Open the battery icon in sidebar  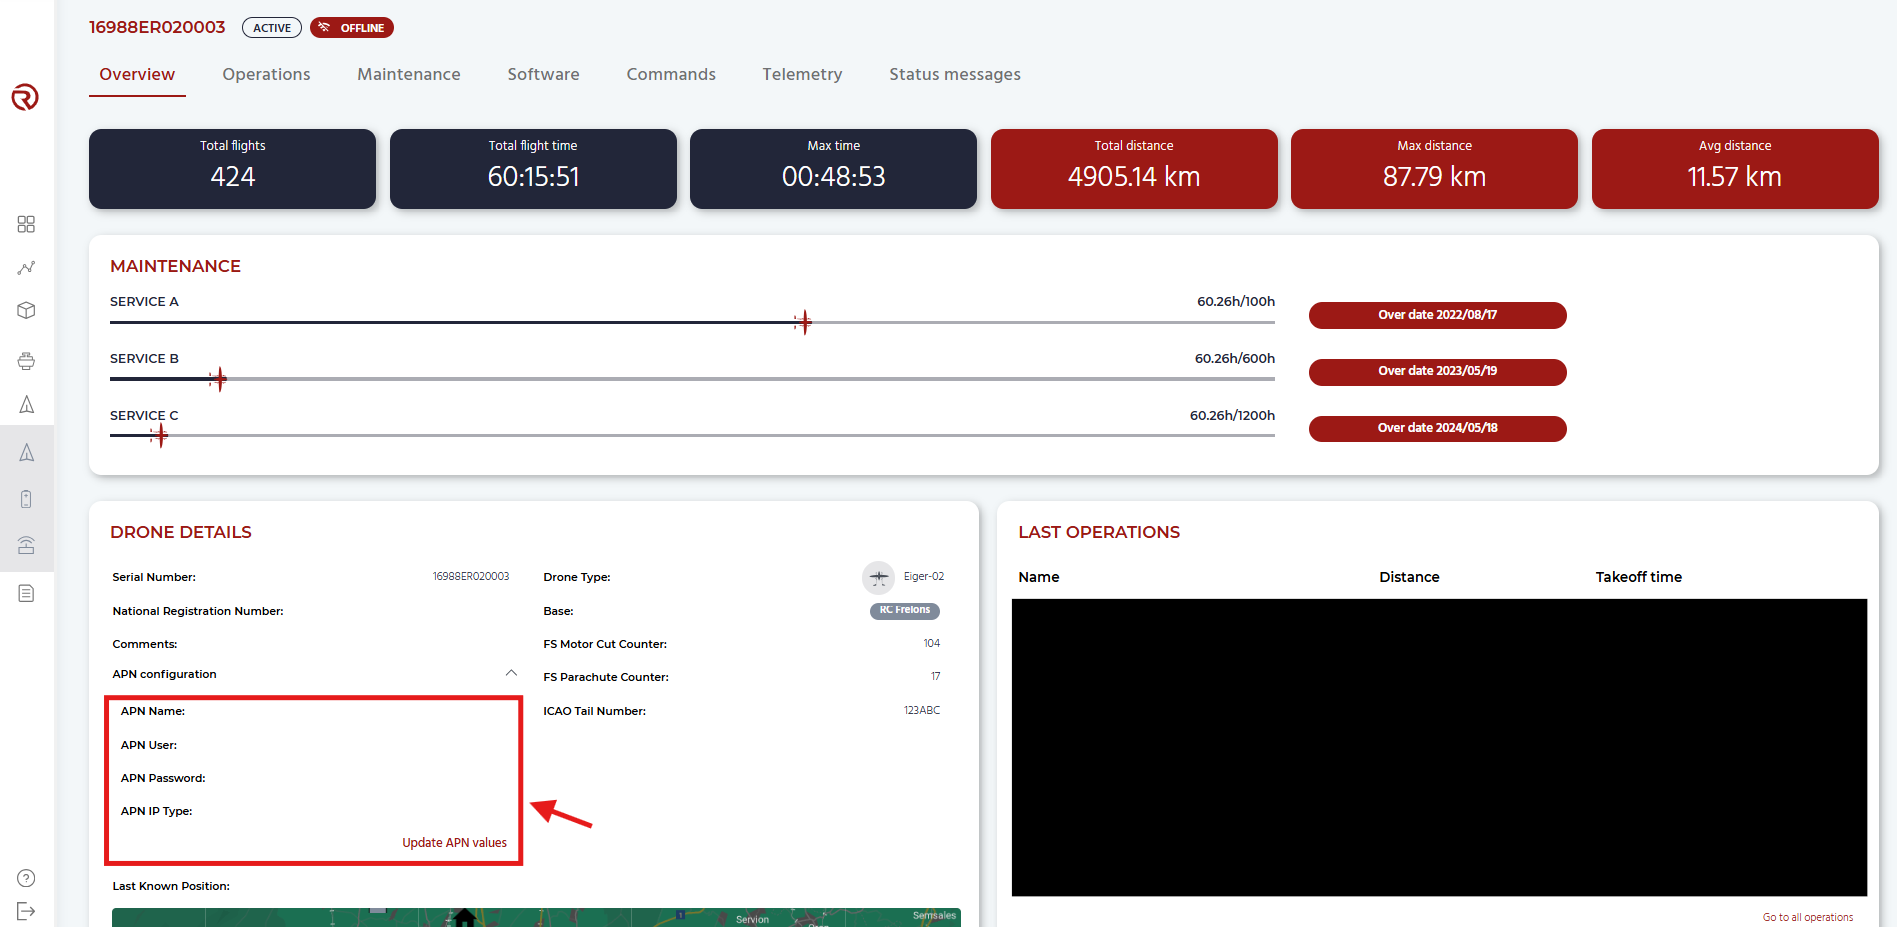coord(26,499)
